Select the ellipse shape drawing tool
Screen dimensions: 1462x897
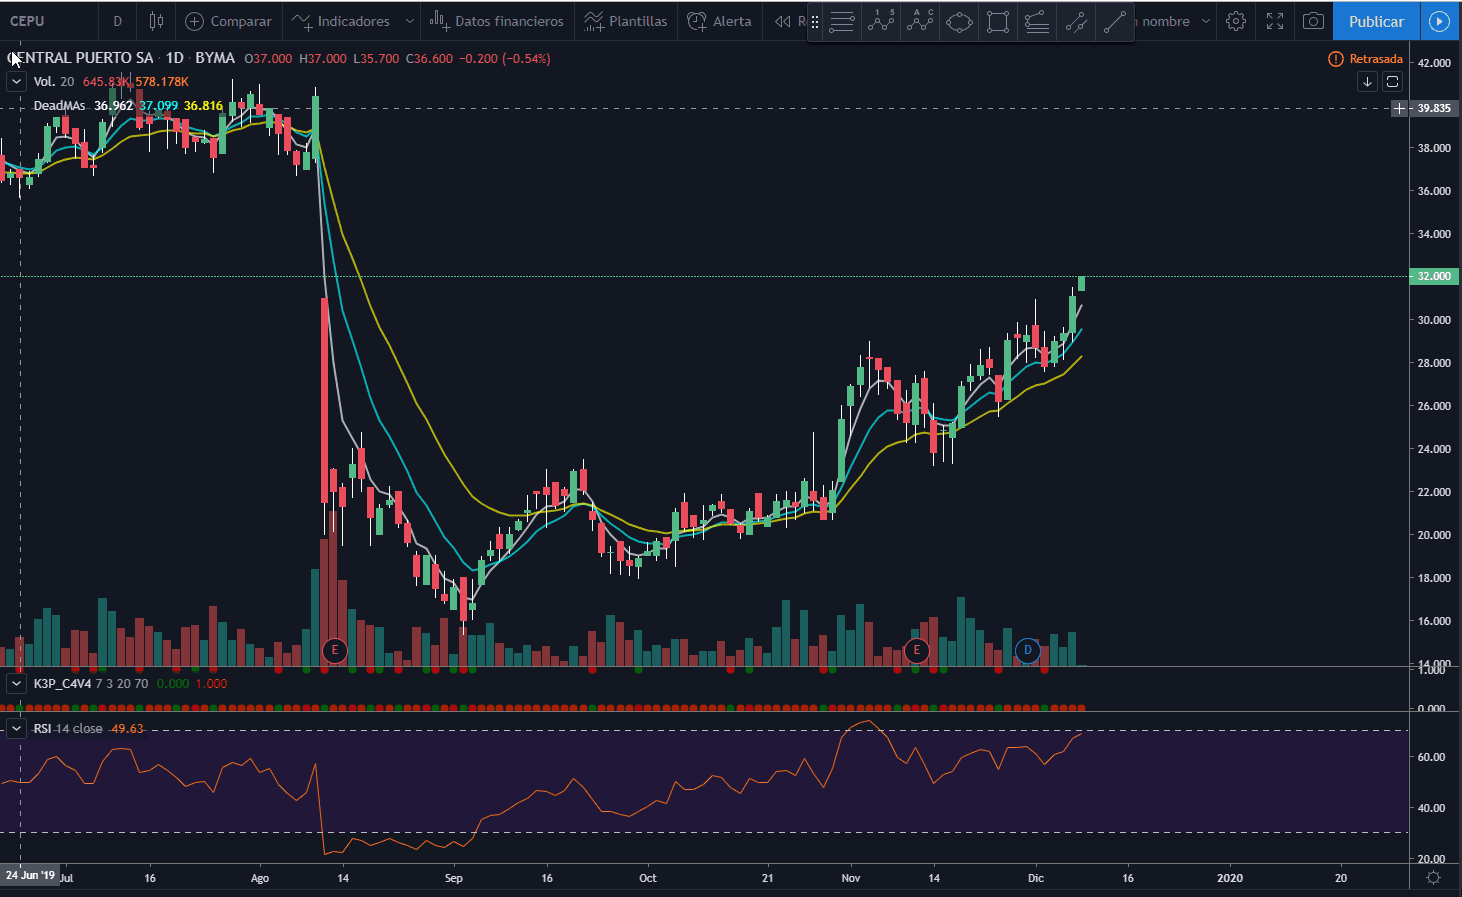(x=959, y=22)
